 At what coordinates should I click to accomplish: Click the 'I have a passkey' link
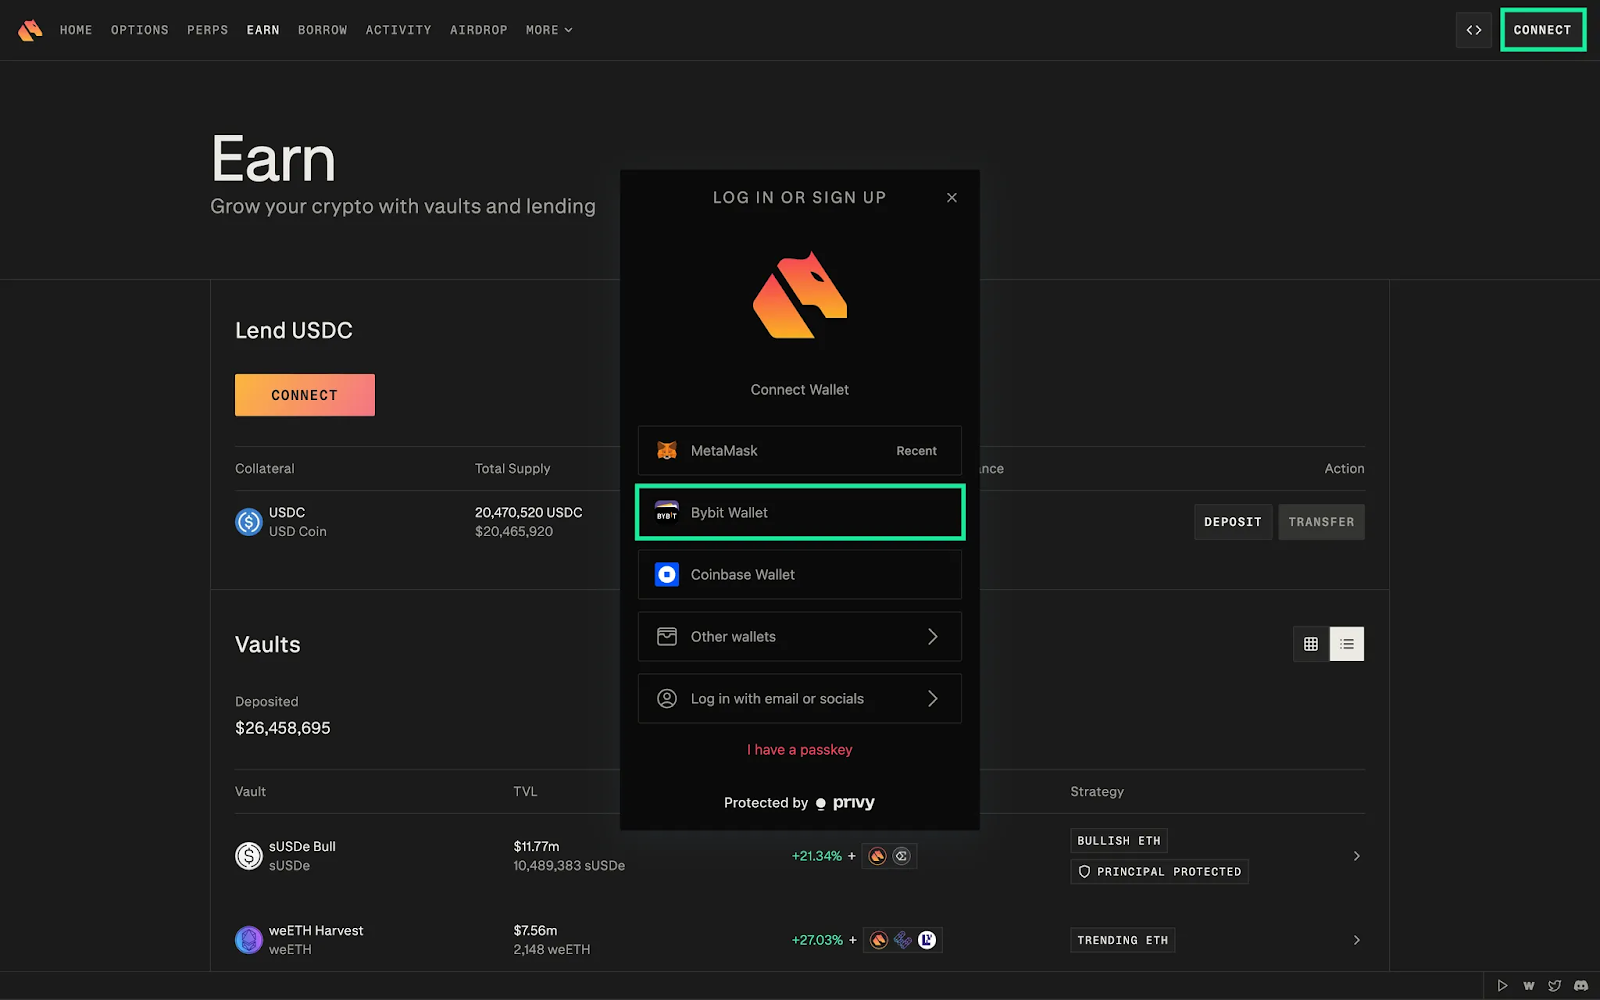800,750
